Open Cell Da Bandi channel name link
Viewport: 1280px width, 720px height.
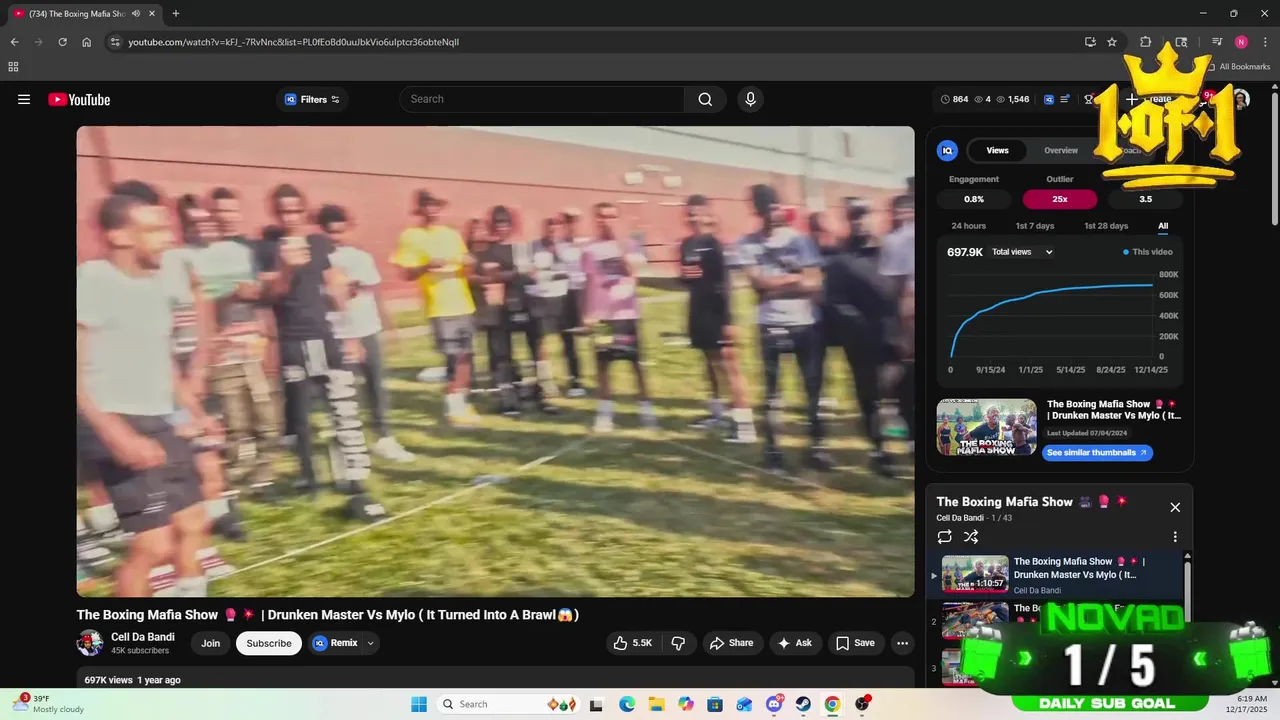tap(143, 637)
